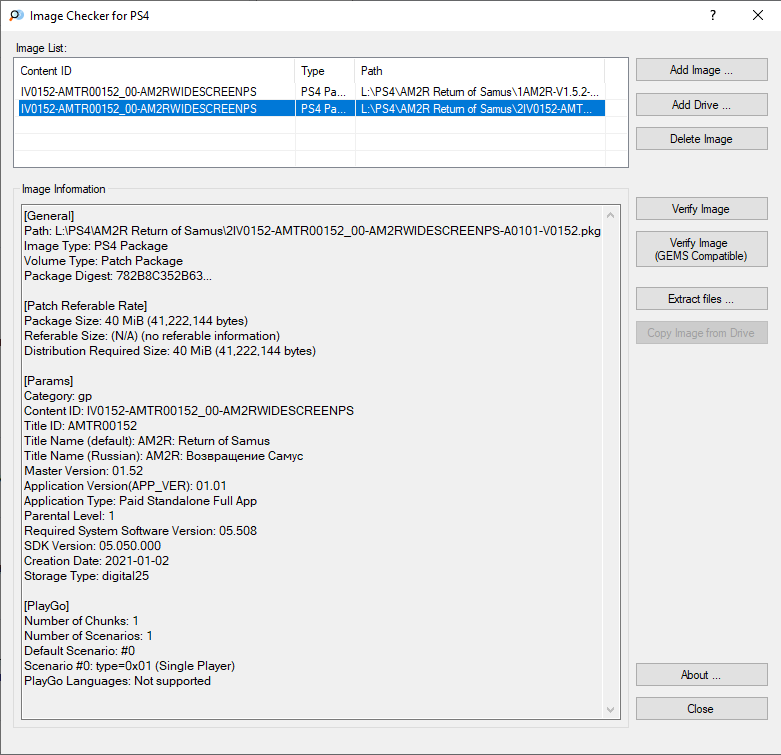Open the About dialog
781x755 pixels.
(701, 675)
